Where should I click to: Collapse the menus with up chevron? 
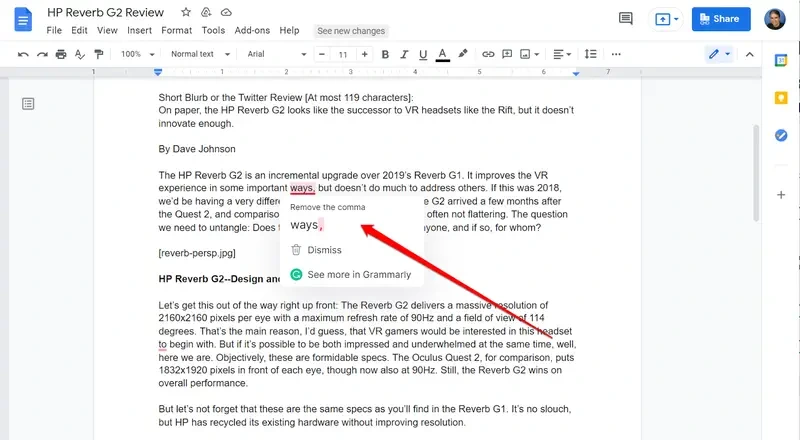point(749,54)
